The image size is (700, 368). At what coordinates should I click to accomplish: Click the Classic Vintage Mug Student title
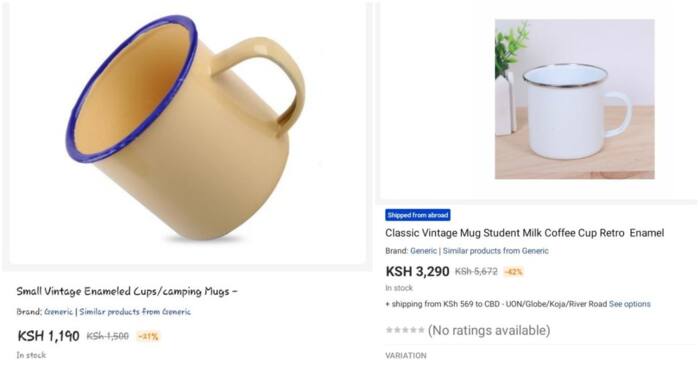point(525,233)
